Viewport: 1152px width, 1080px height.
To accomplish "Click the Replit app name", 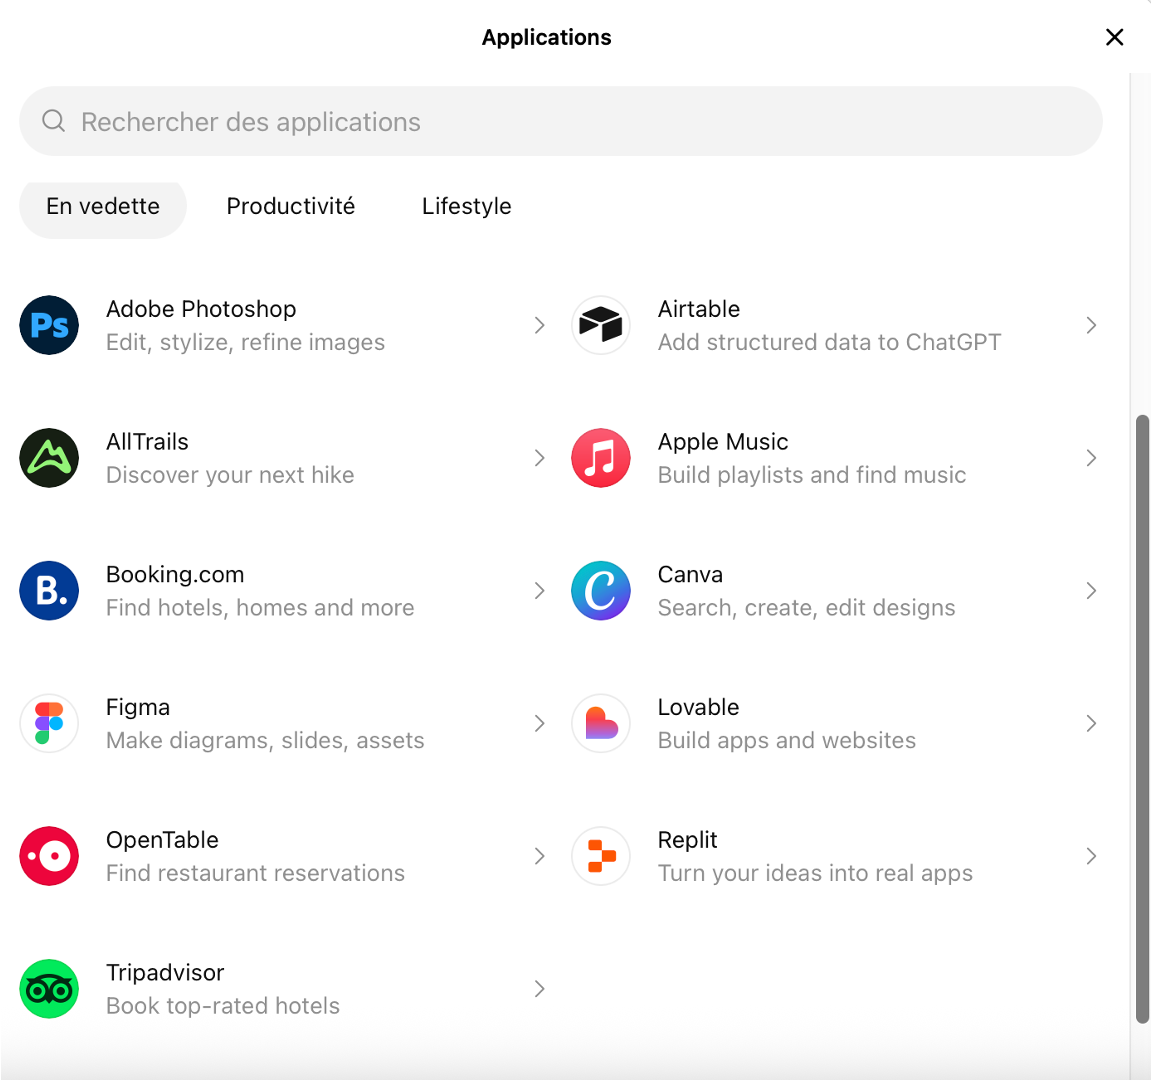I will (688, 840).
